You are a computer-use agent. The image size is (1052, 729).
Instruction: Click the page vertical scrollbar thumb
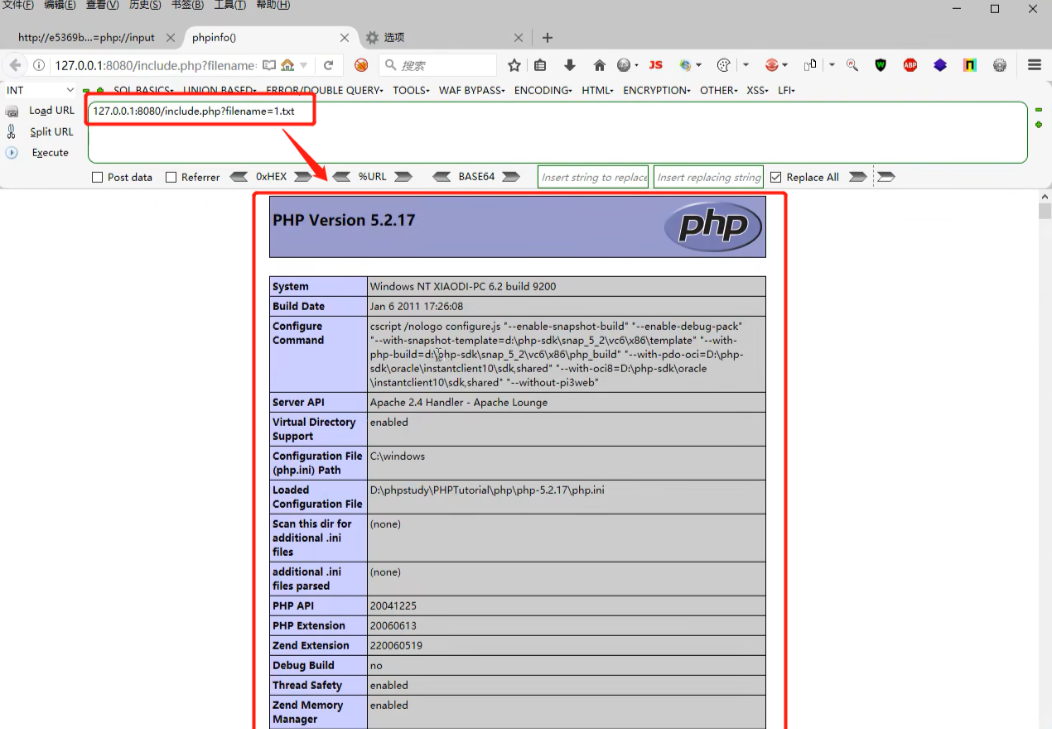(x=1045, y=211)
